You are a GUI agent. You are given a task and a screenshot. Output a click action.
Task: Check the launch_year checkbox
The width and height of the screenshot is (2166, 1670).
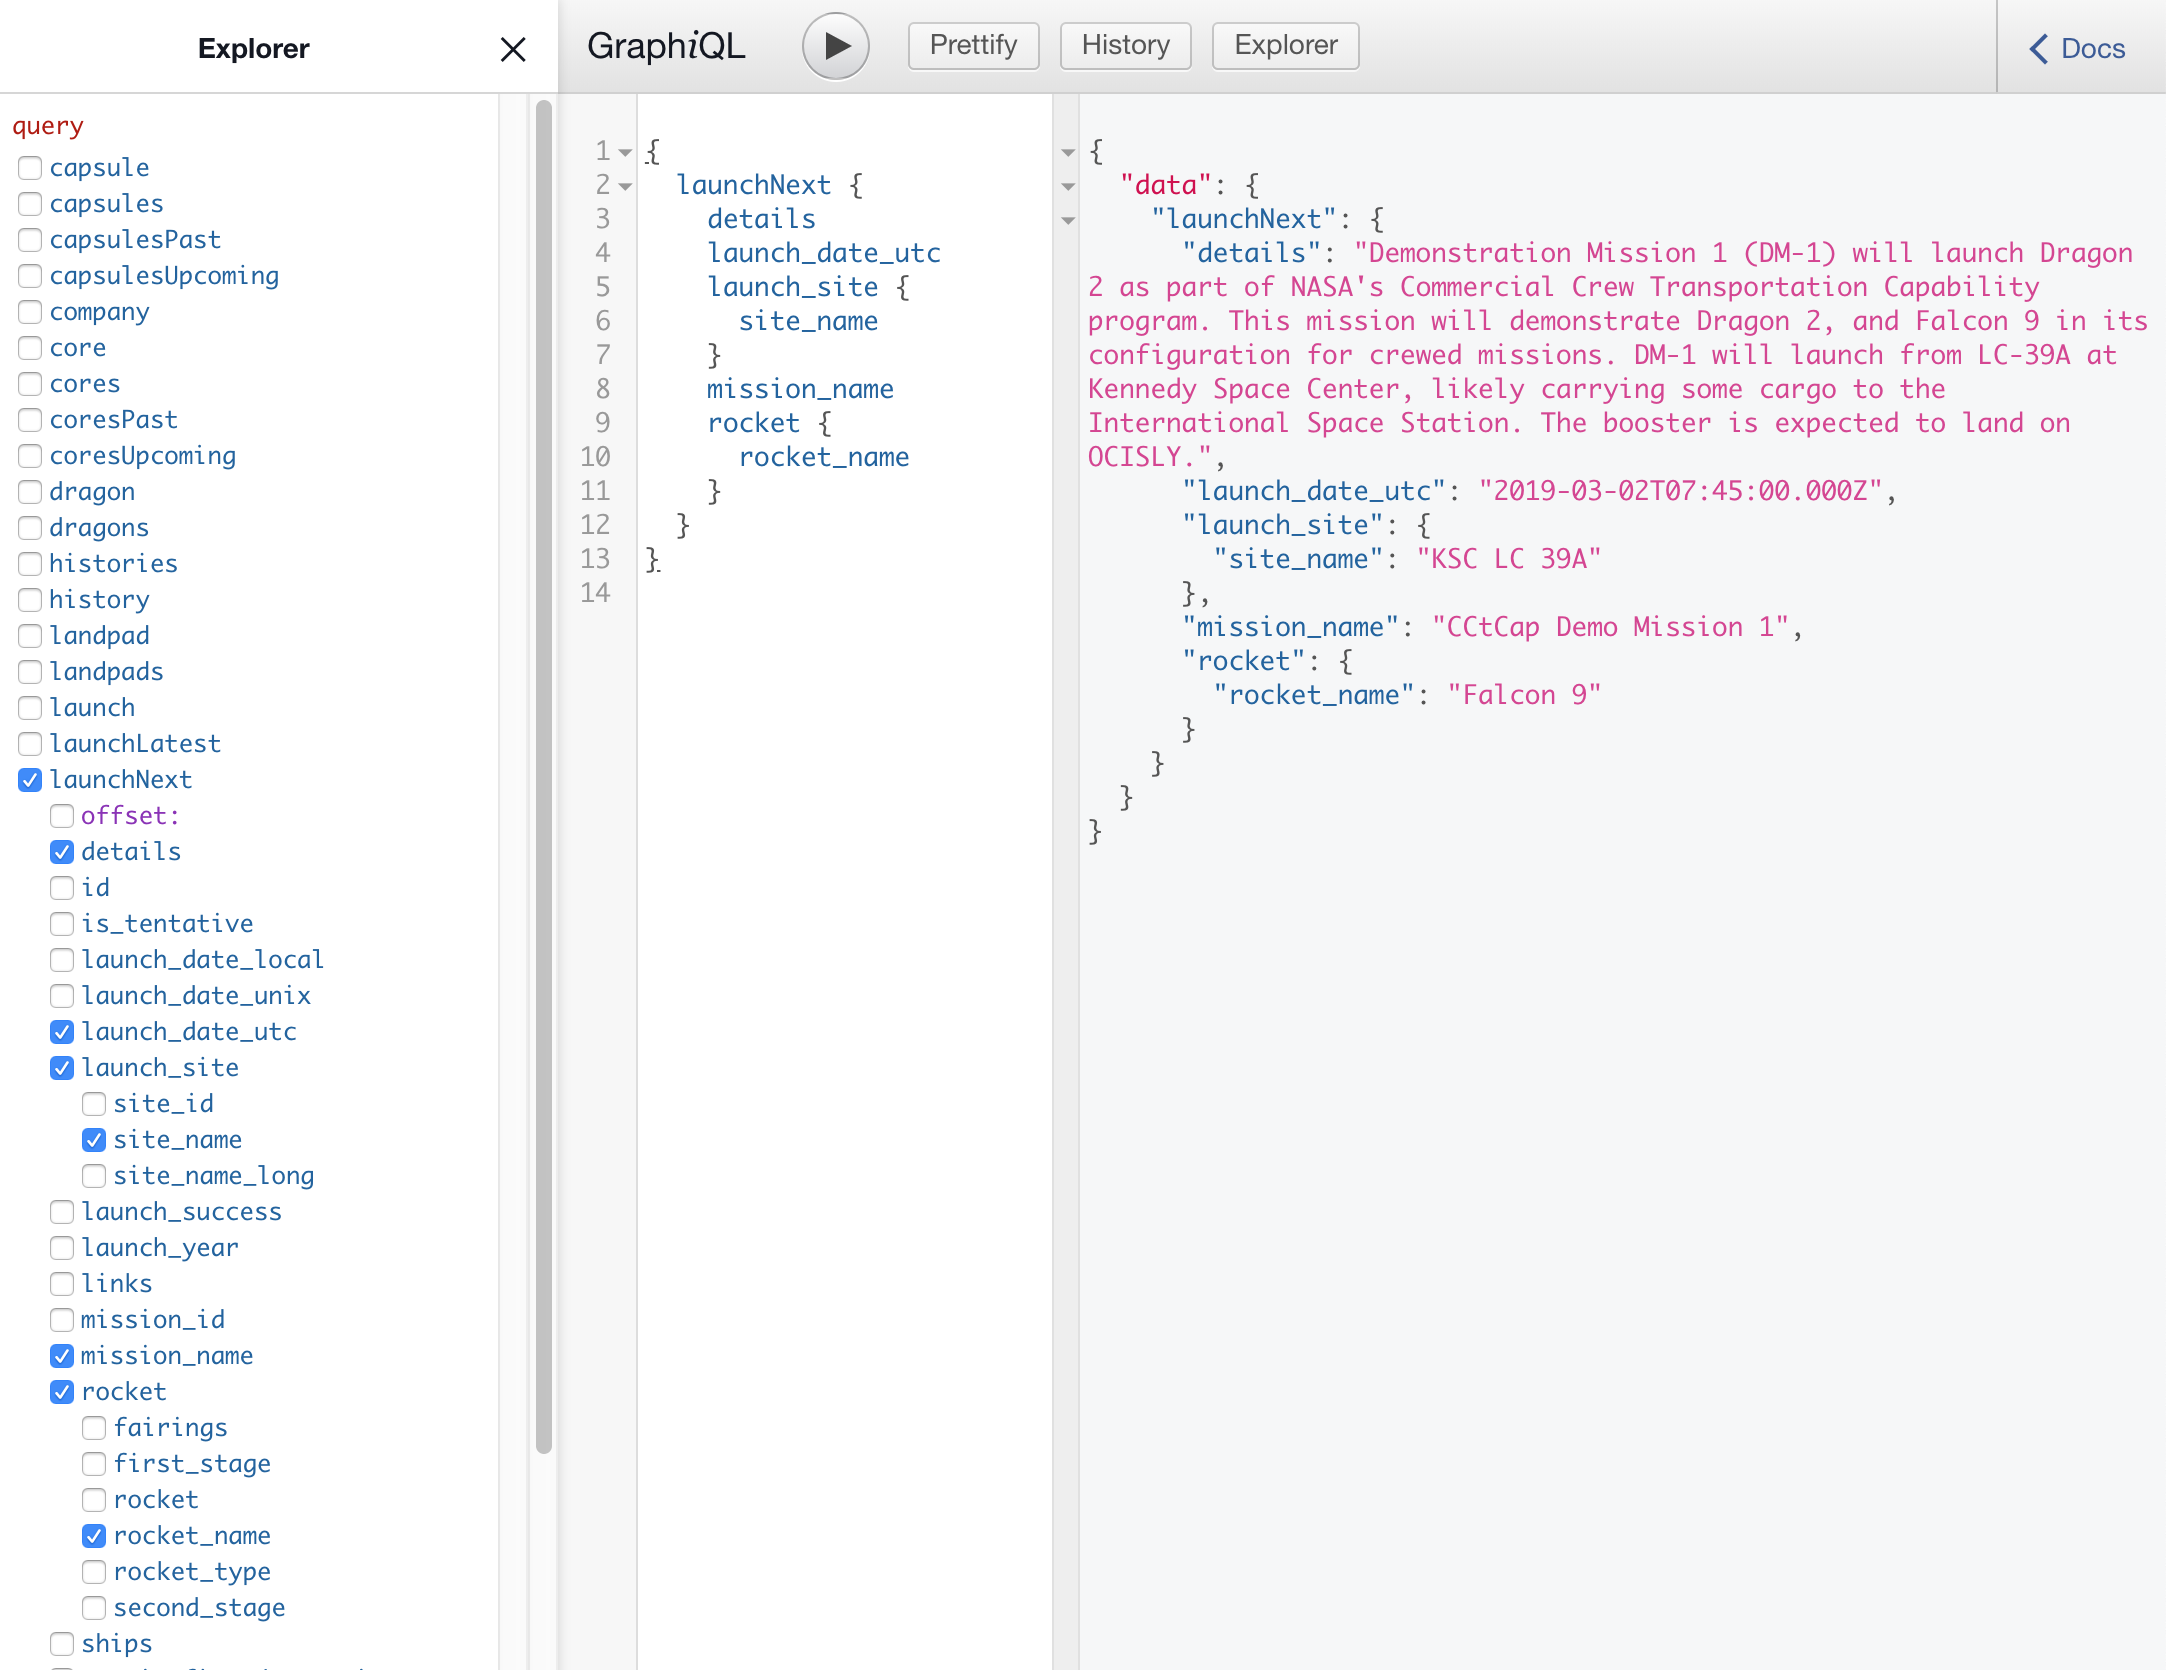tap(62, 1248)
